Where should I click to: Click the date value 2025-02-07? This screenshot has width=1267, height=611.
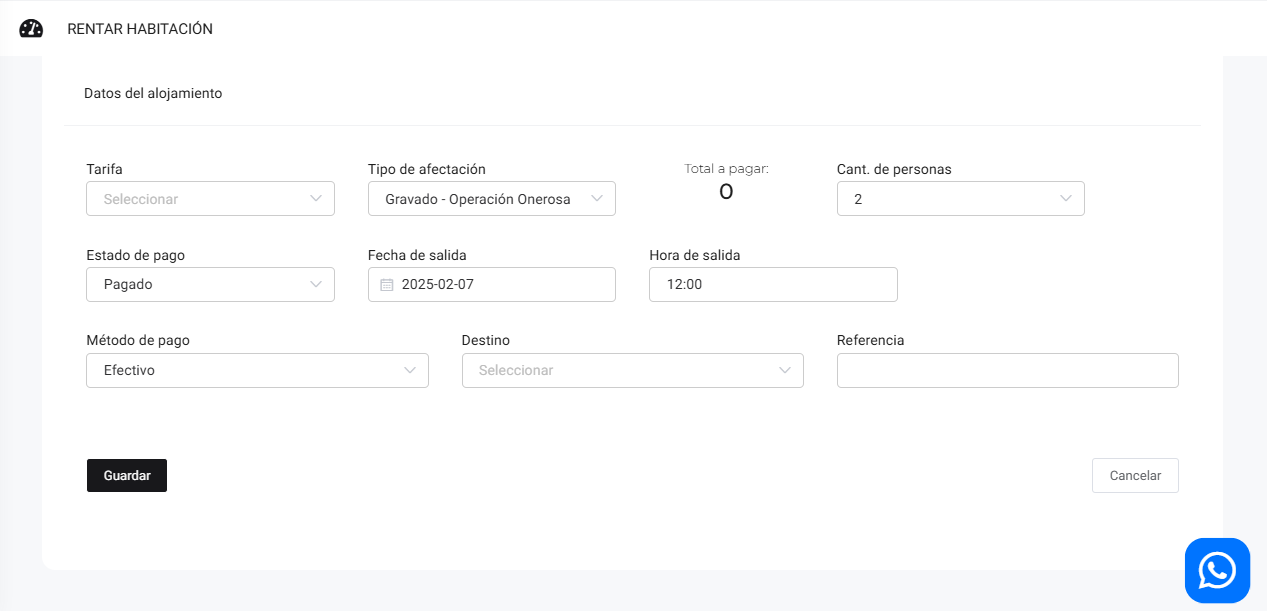(x=438, y=285)
